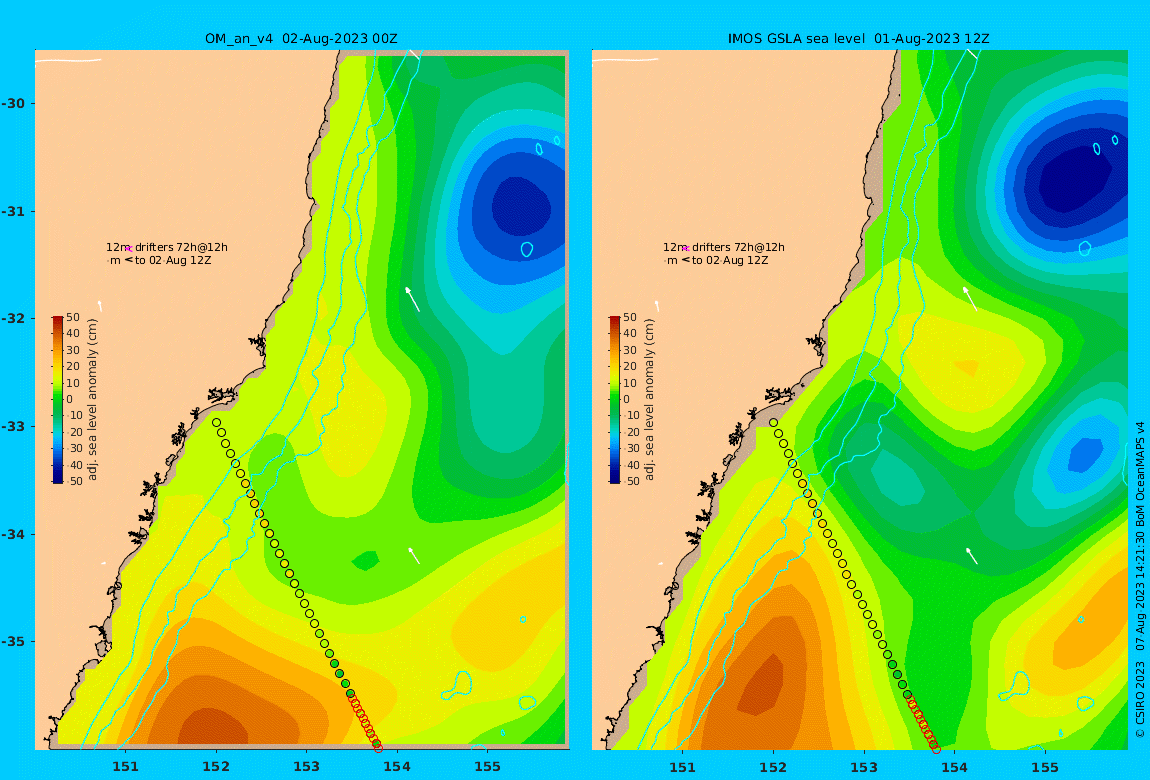Screen dimensions: 1150x780
Task: Click longitude label 154 under the left map
Action: click(397, 767)
